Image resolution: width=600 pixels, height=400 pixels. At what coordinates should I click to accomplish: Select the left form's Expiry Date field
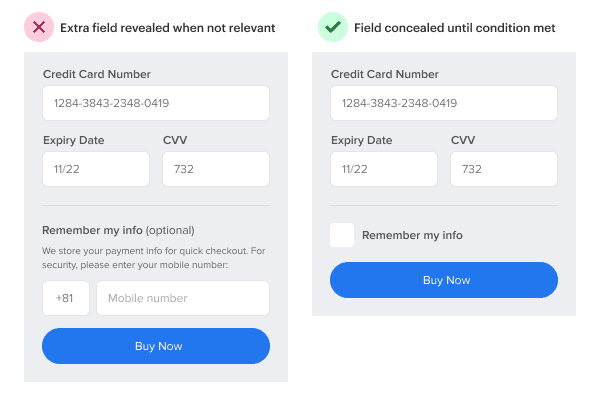tap(95, 169)
